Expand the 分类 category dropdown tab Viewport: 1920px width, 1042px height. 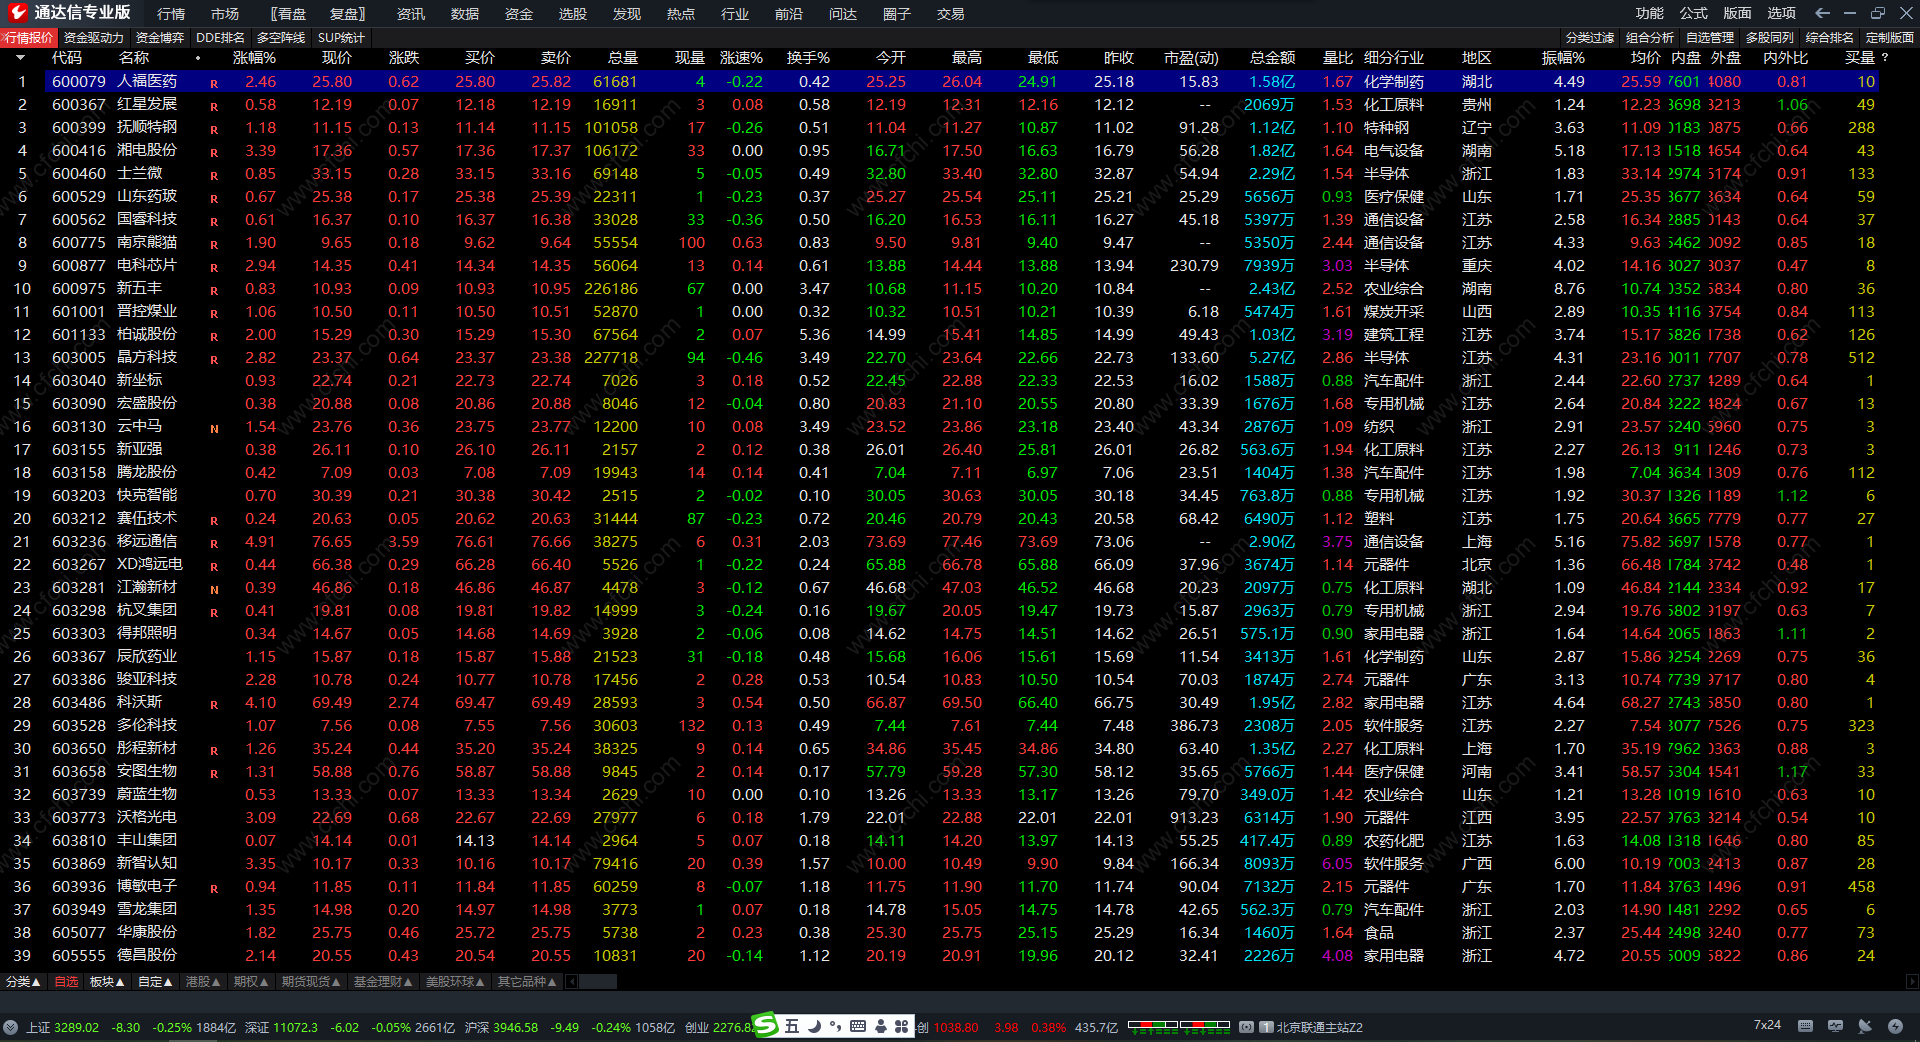click(x=23, y=982)
